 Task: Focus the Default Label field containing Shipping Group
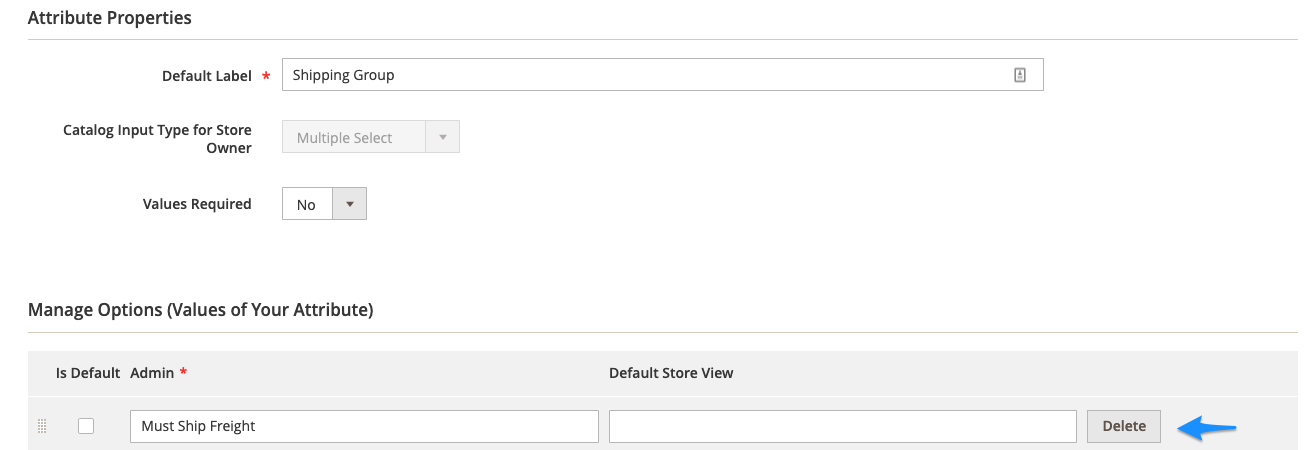pyautogui.click(x=640, y=75)
